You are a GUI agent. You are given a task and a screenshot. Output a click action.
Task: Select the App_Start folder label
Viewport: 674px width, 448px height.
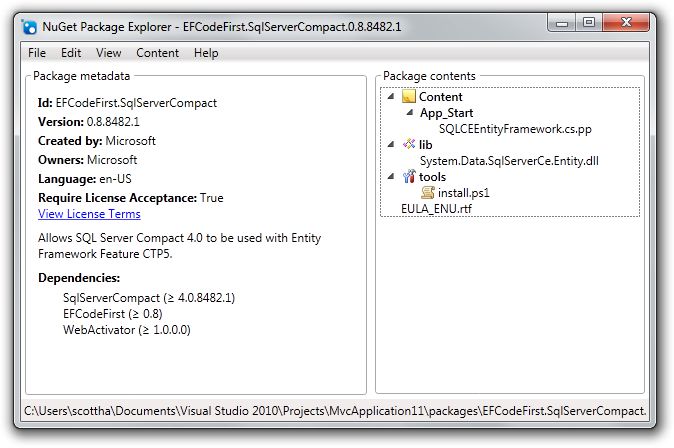pyautogui.click(x=446, y=113)
